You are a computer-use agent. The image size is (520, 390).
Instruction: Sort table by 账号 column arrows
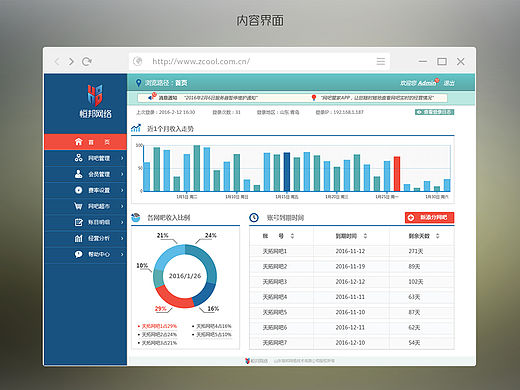point(292,236)
